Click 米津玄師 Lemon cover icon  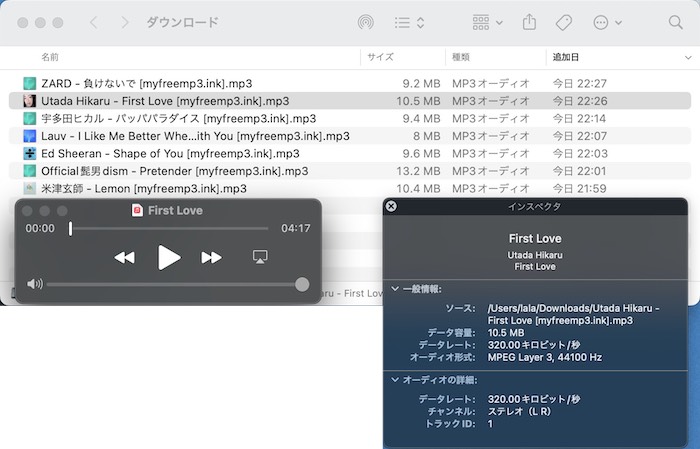(x=29, y=188)
